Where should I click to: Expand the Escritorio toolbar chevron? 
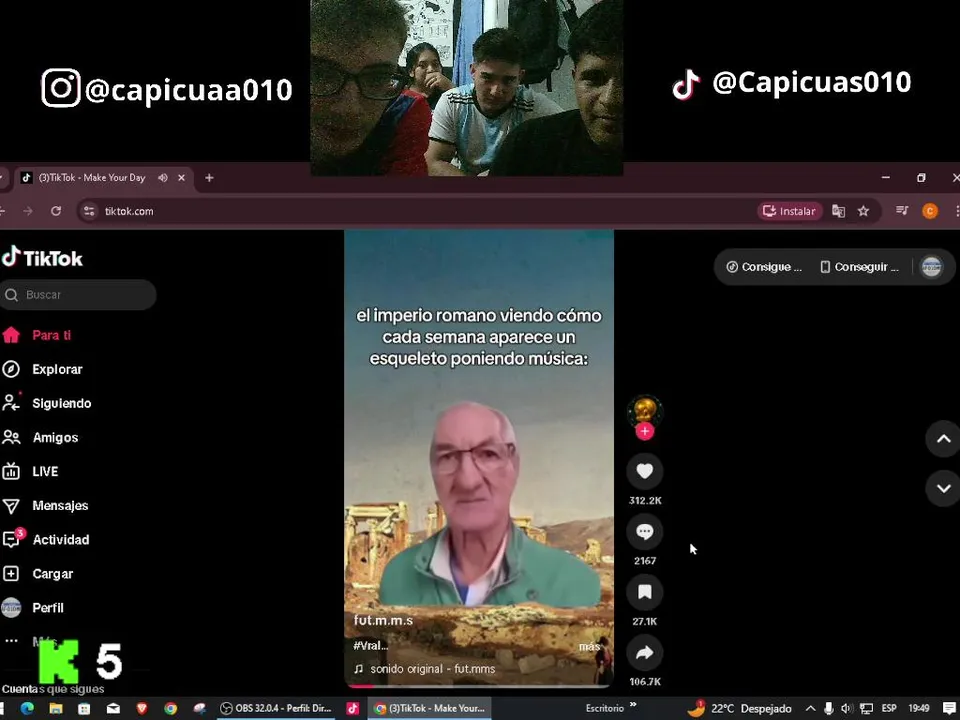pyautogui.click(x=633, y=705)
